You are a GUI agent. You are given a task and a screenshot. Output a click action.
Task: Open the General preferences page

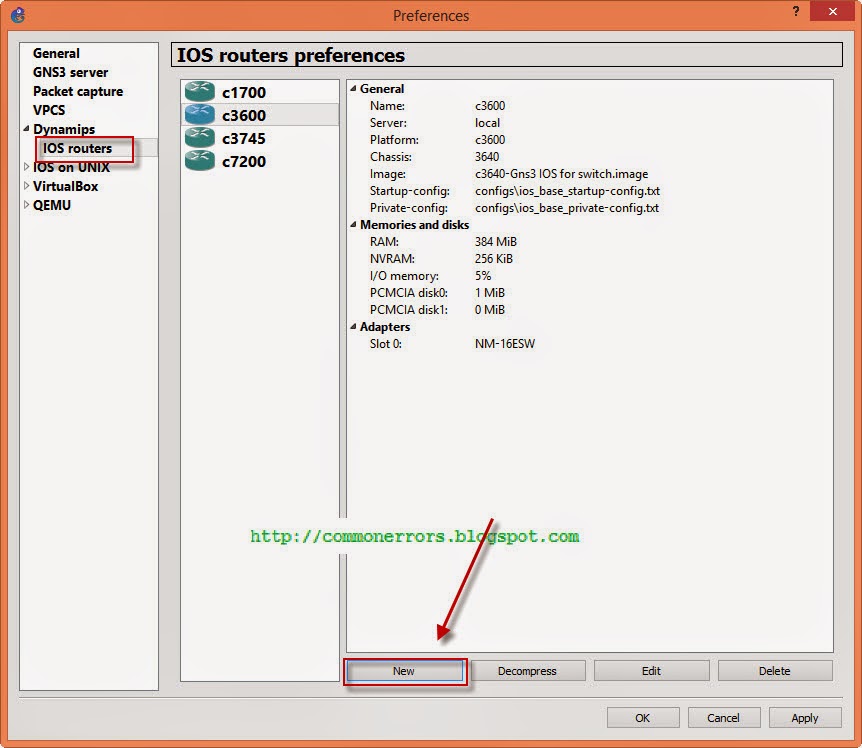[56, 53]
